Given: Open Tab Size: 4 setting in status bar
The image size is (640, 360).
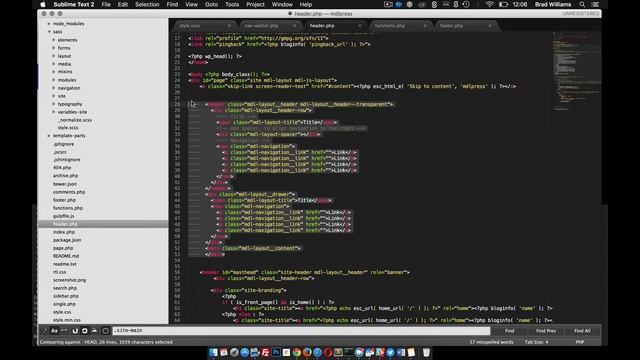Looking at the screenshot, I should [536, 342].
